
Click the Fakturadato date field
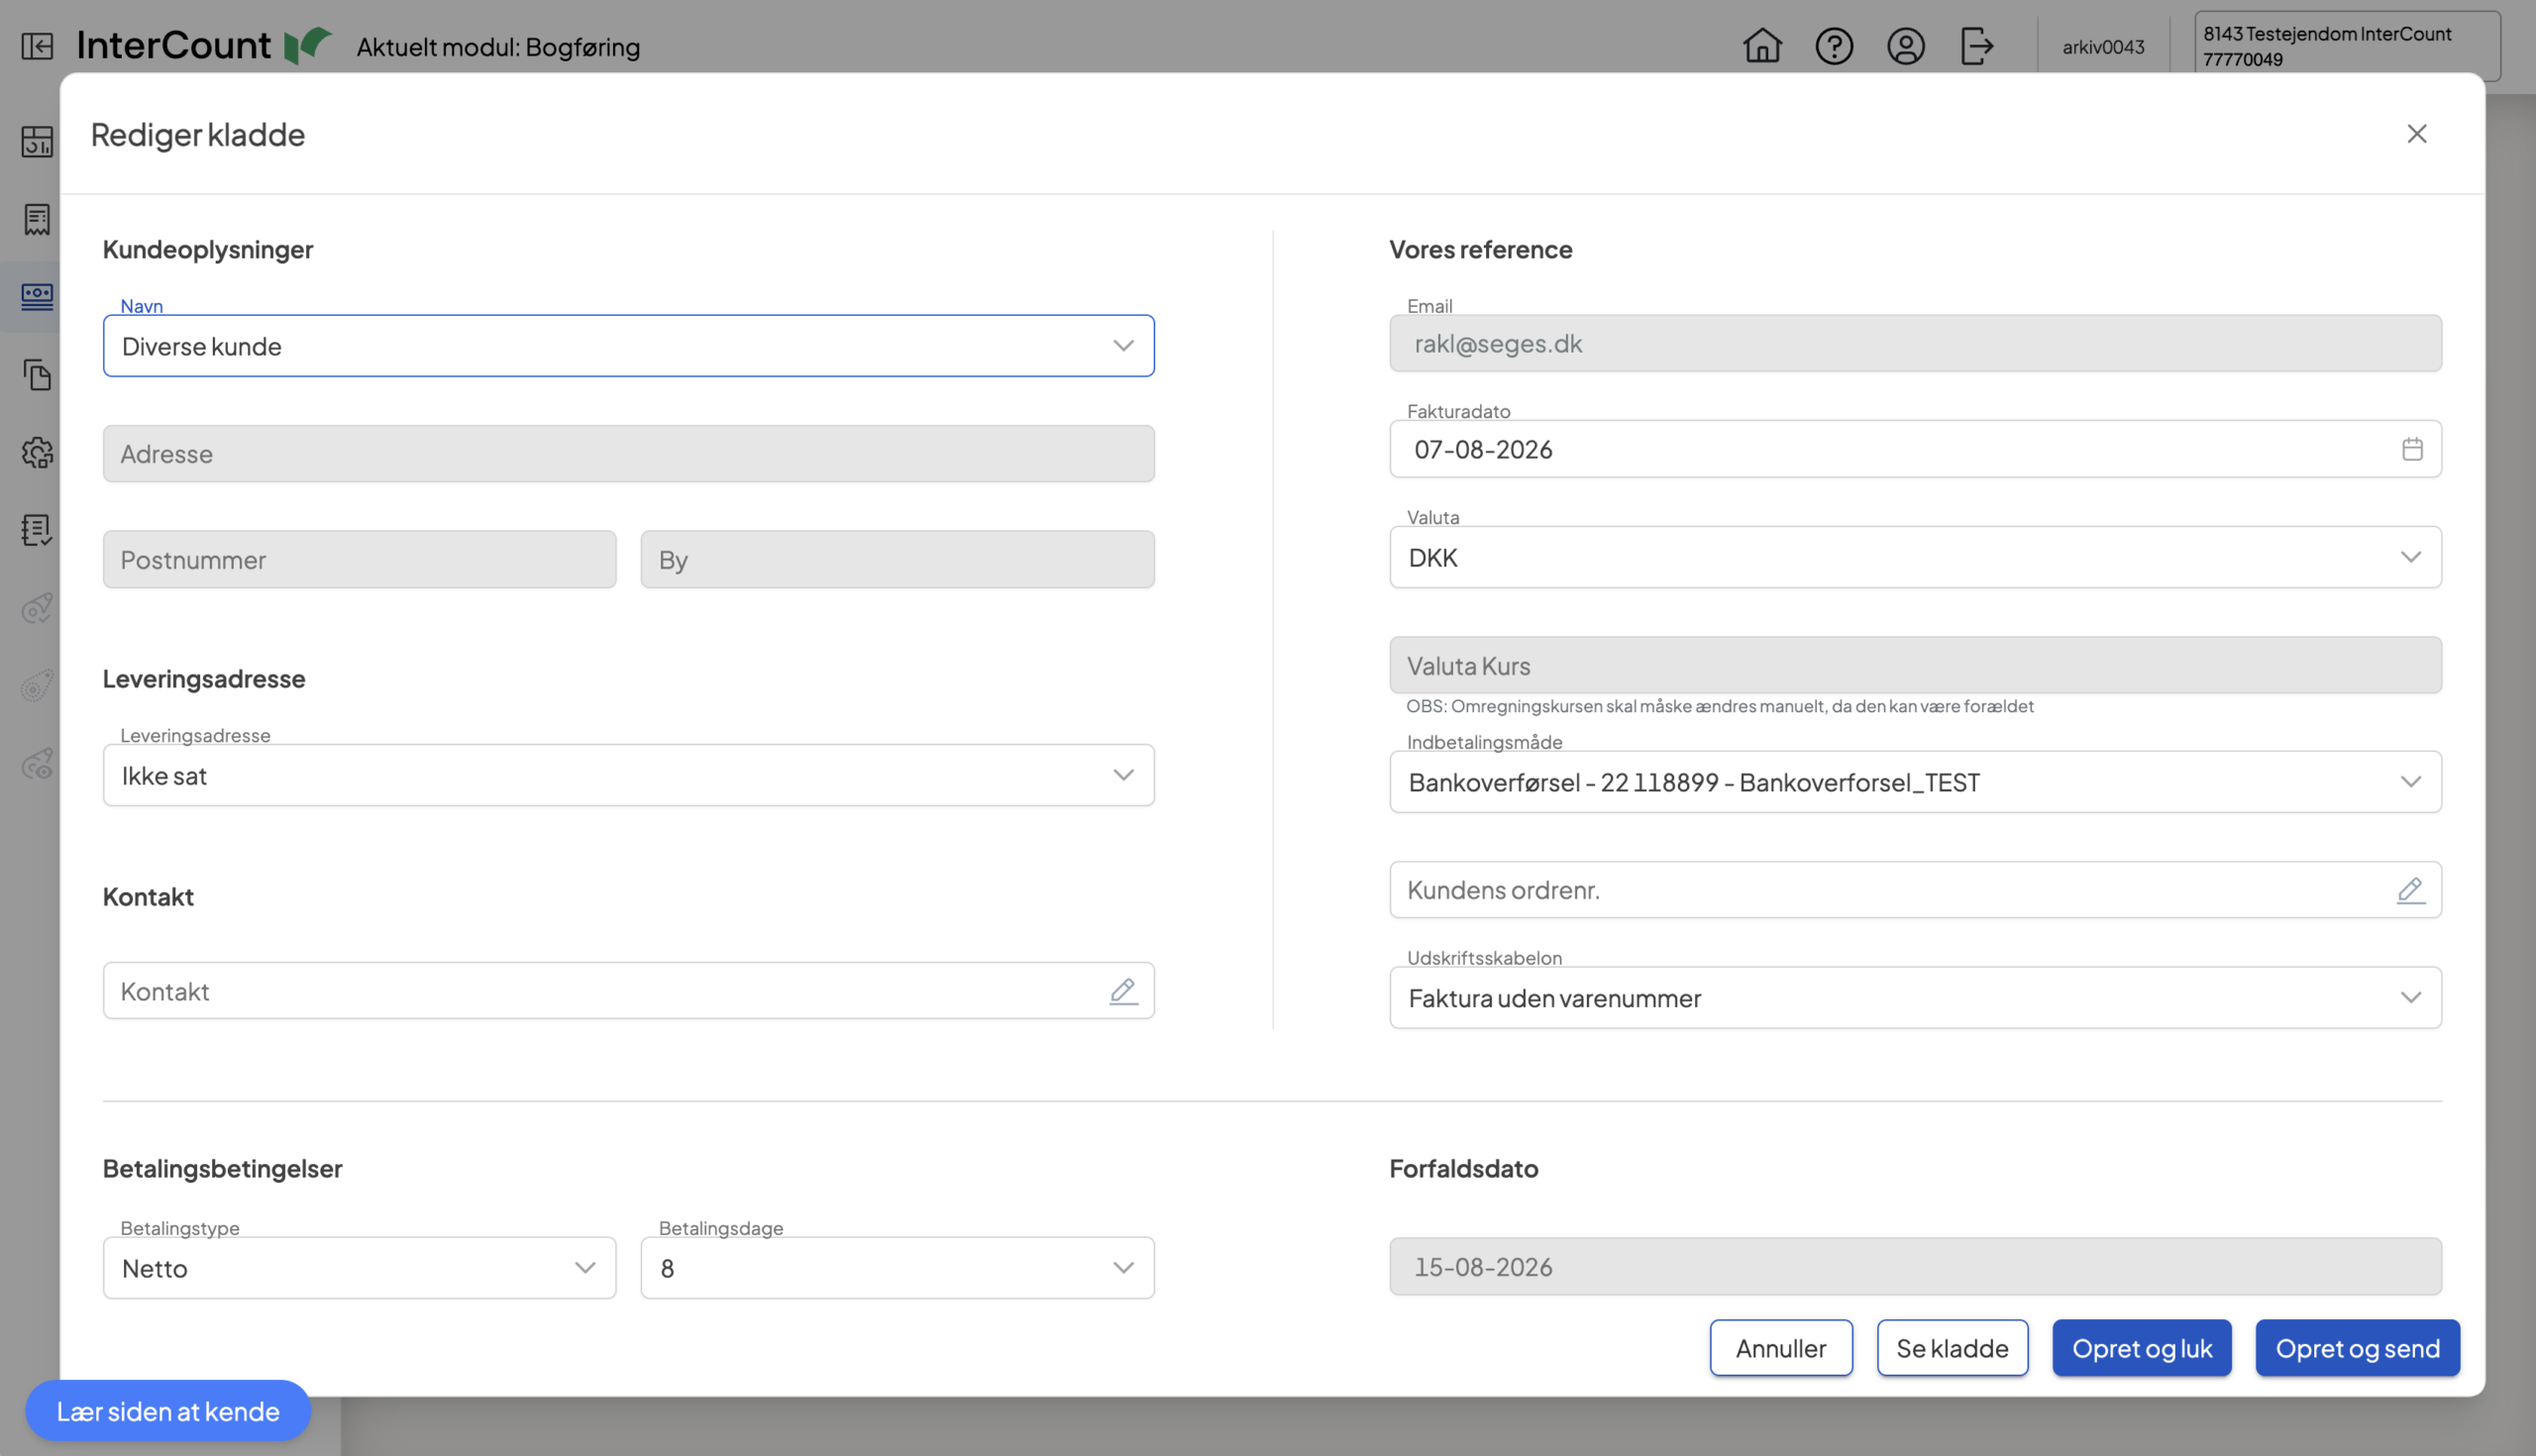tap(1915, 449)
